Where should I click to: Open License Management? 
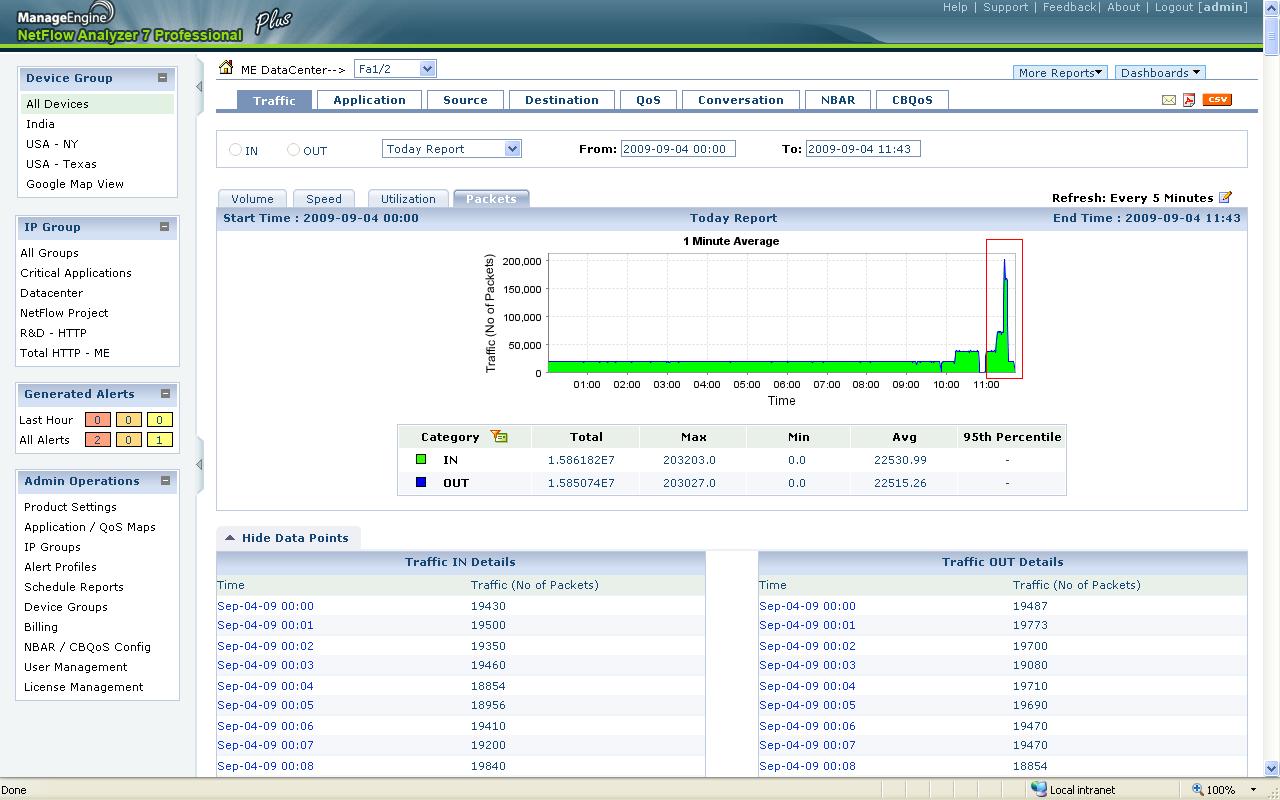(84, 687)
